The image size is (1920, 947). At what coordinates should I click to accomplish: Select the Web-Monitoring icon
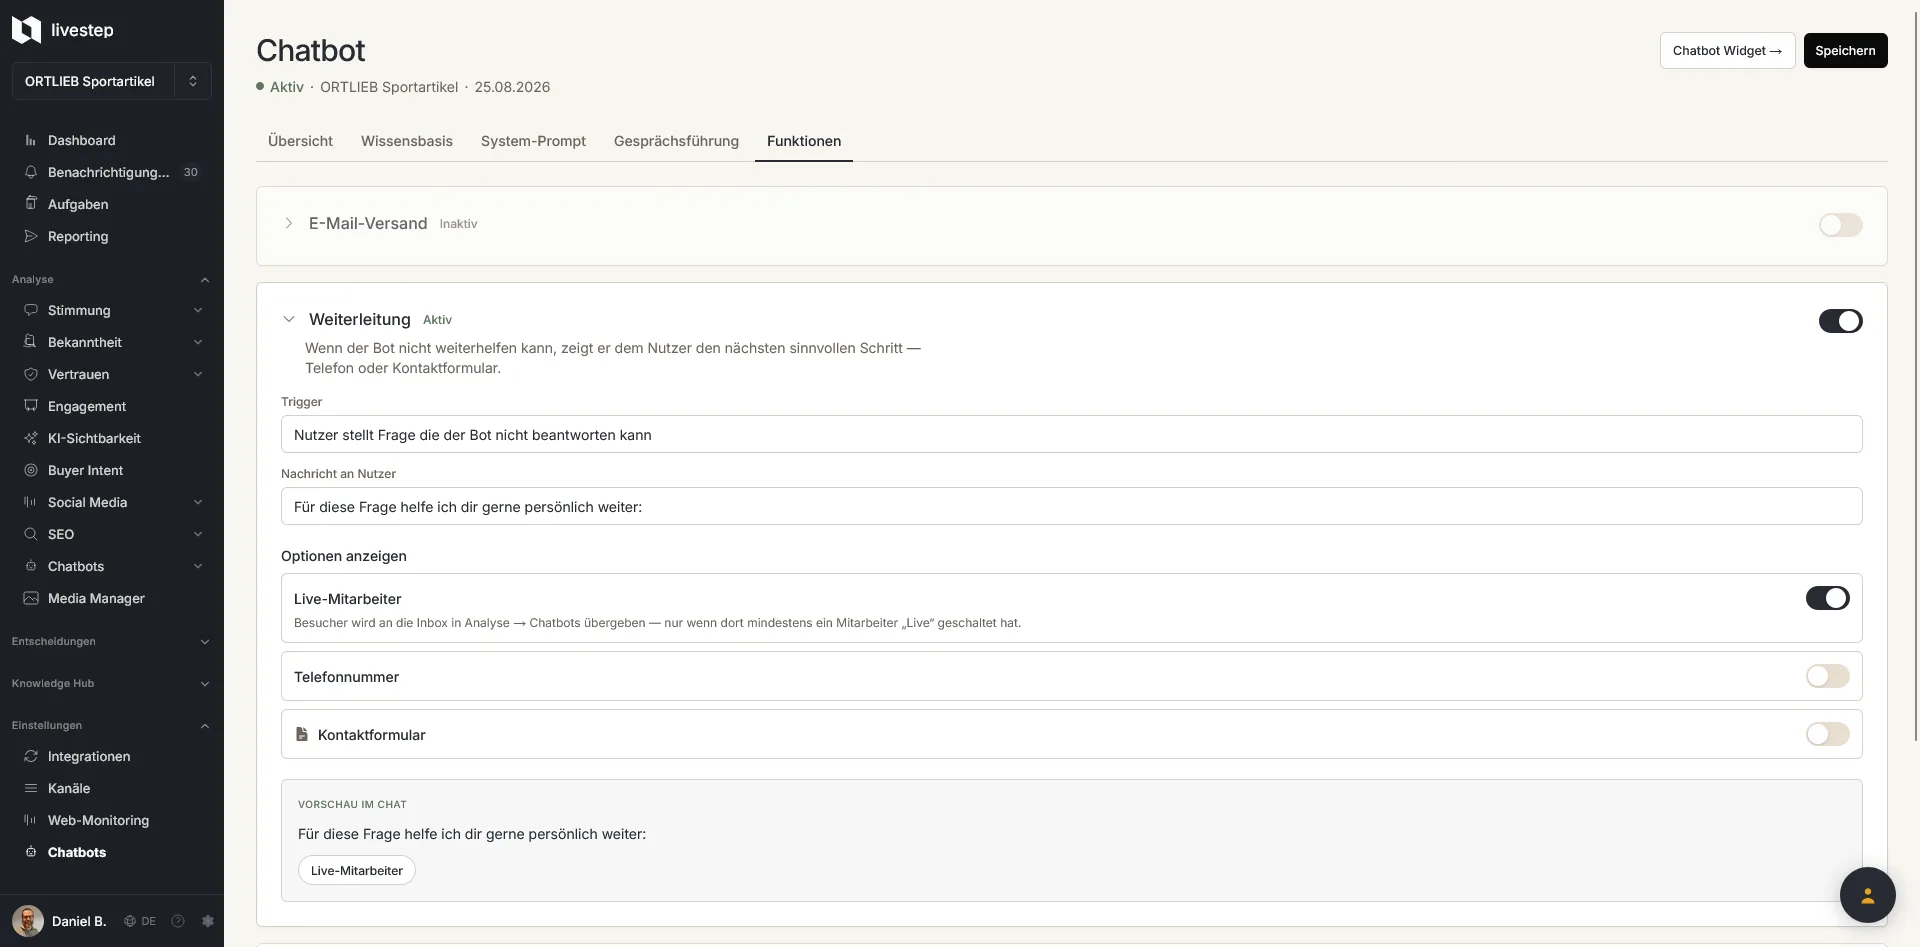pos(31,820)
